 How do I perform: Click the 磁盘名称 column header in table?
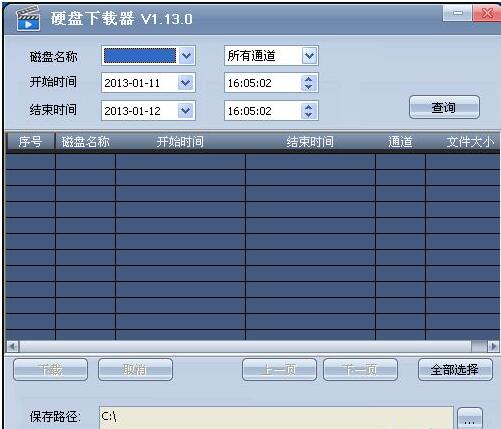[85, 142]
